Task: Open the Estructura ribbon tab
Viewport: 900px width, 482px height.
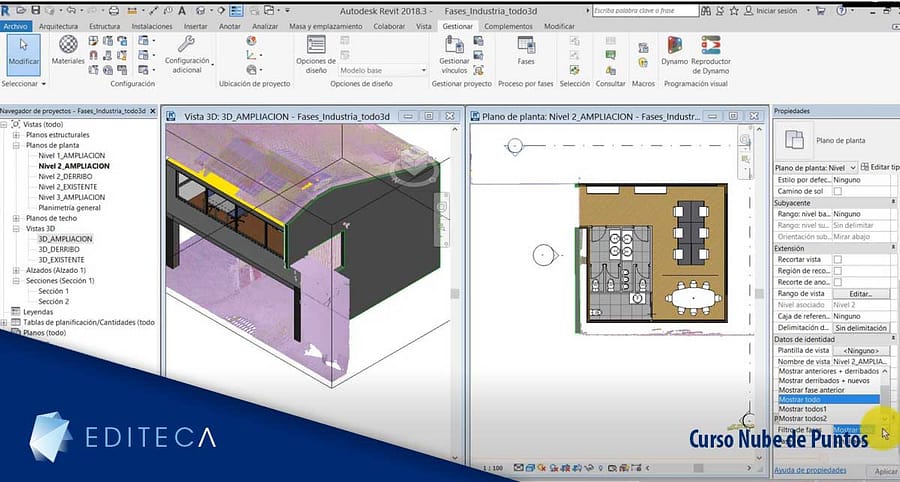Action: (x=104, y=26)
